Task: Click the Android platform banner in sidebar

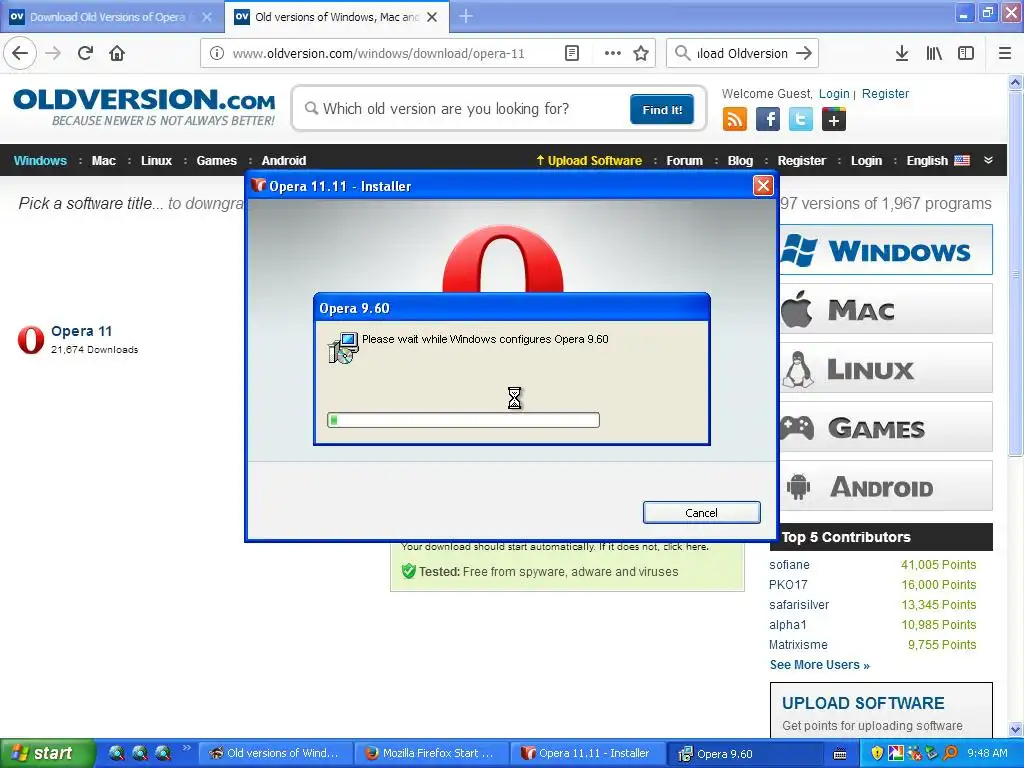Action: click(886, 486)
